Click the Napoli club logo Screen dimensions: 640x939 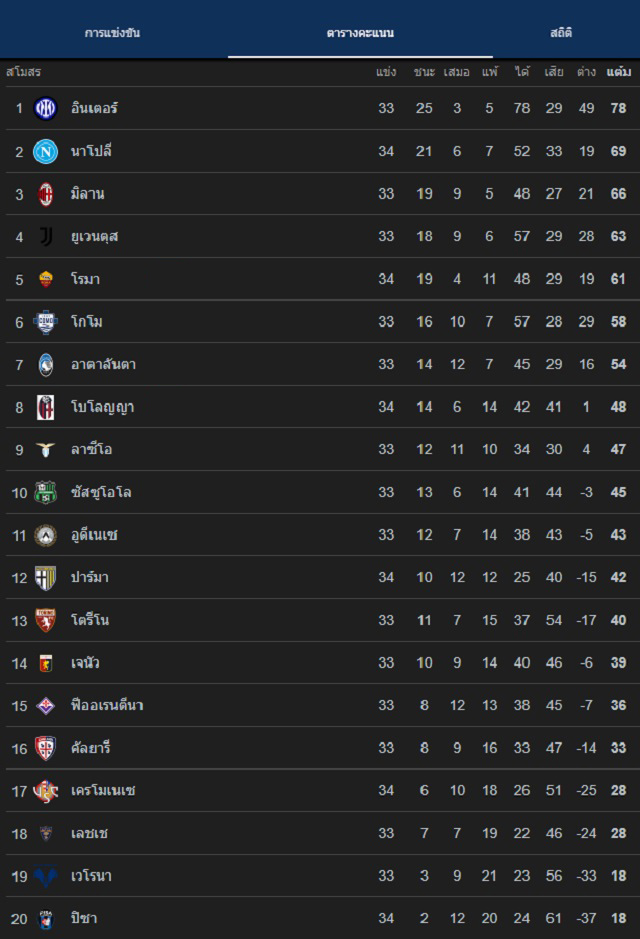tap(46, 151)
